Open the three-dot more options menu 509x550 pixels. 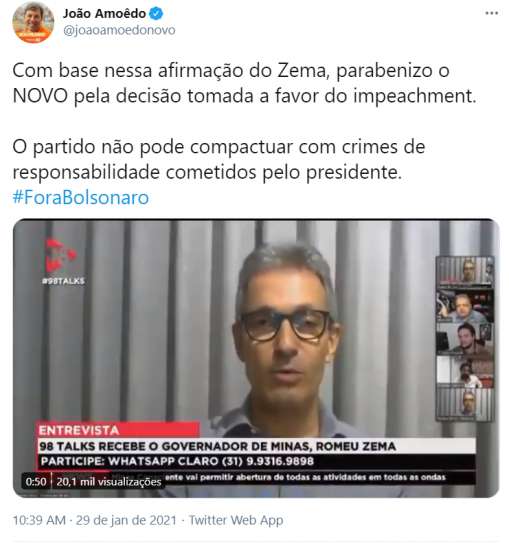[491, 13]
